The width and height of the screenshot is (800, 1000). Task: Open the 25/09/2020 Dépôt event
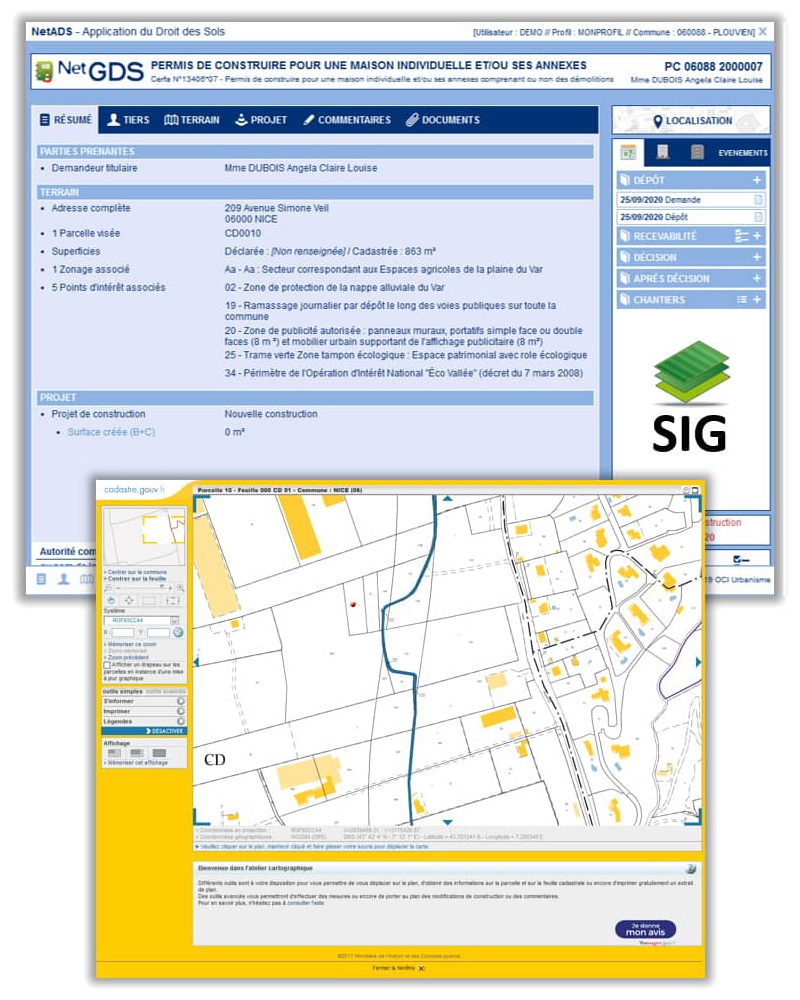pos(691,217)
